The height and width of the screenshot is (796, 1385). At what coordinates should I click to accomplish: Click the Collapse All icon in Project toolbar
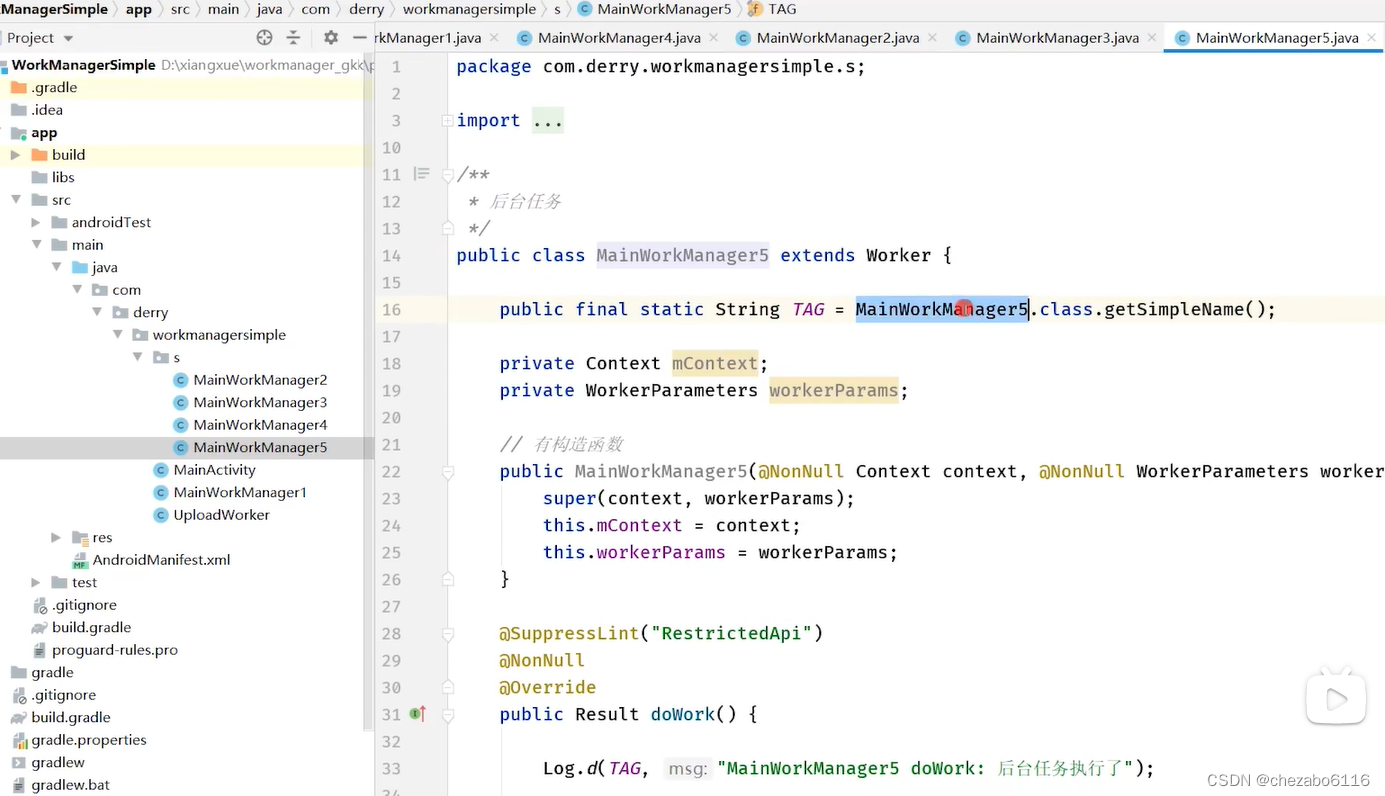292,37
